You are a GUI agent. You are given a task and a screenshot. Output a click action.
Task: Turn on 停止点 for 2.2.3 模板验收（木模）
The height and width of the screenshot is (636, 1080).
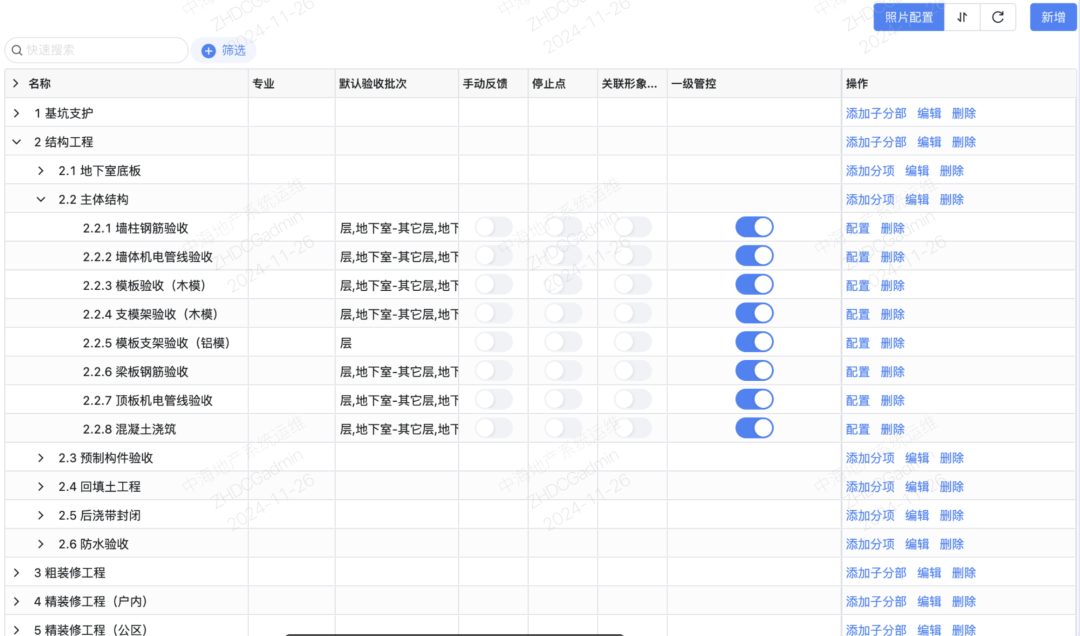click(x=563, y=284)
